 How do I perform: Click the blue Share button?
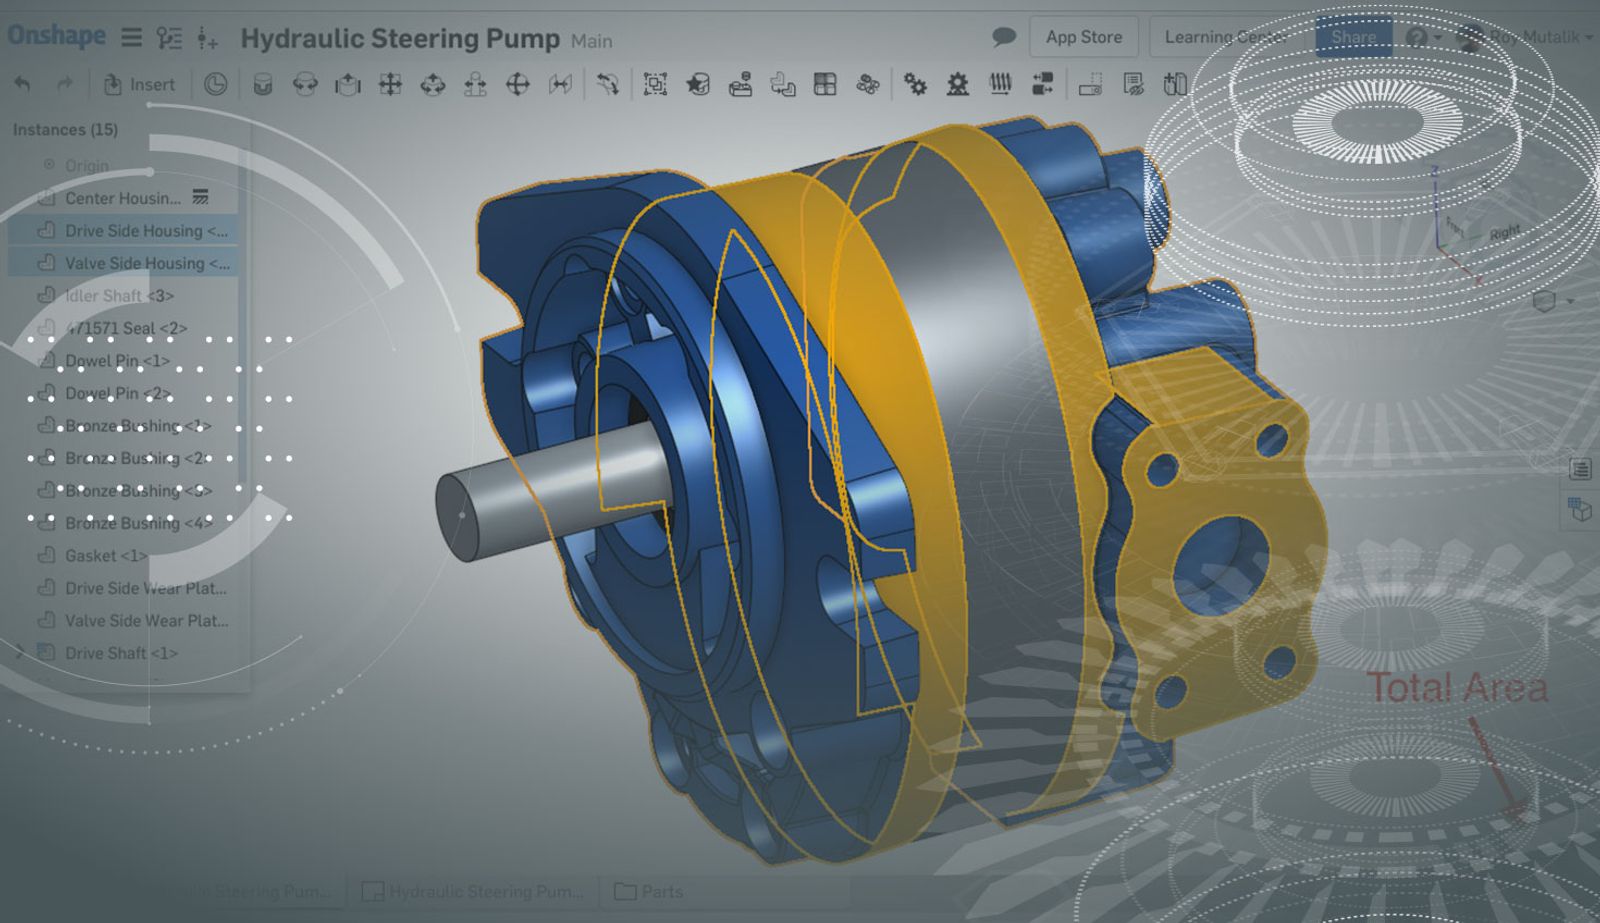coord(1353,37)
